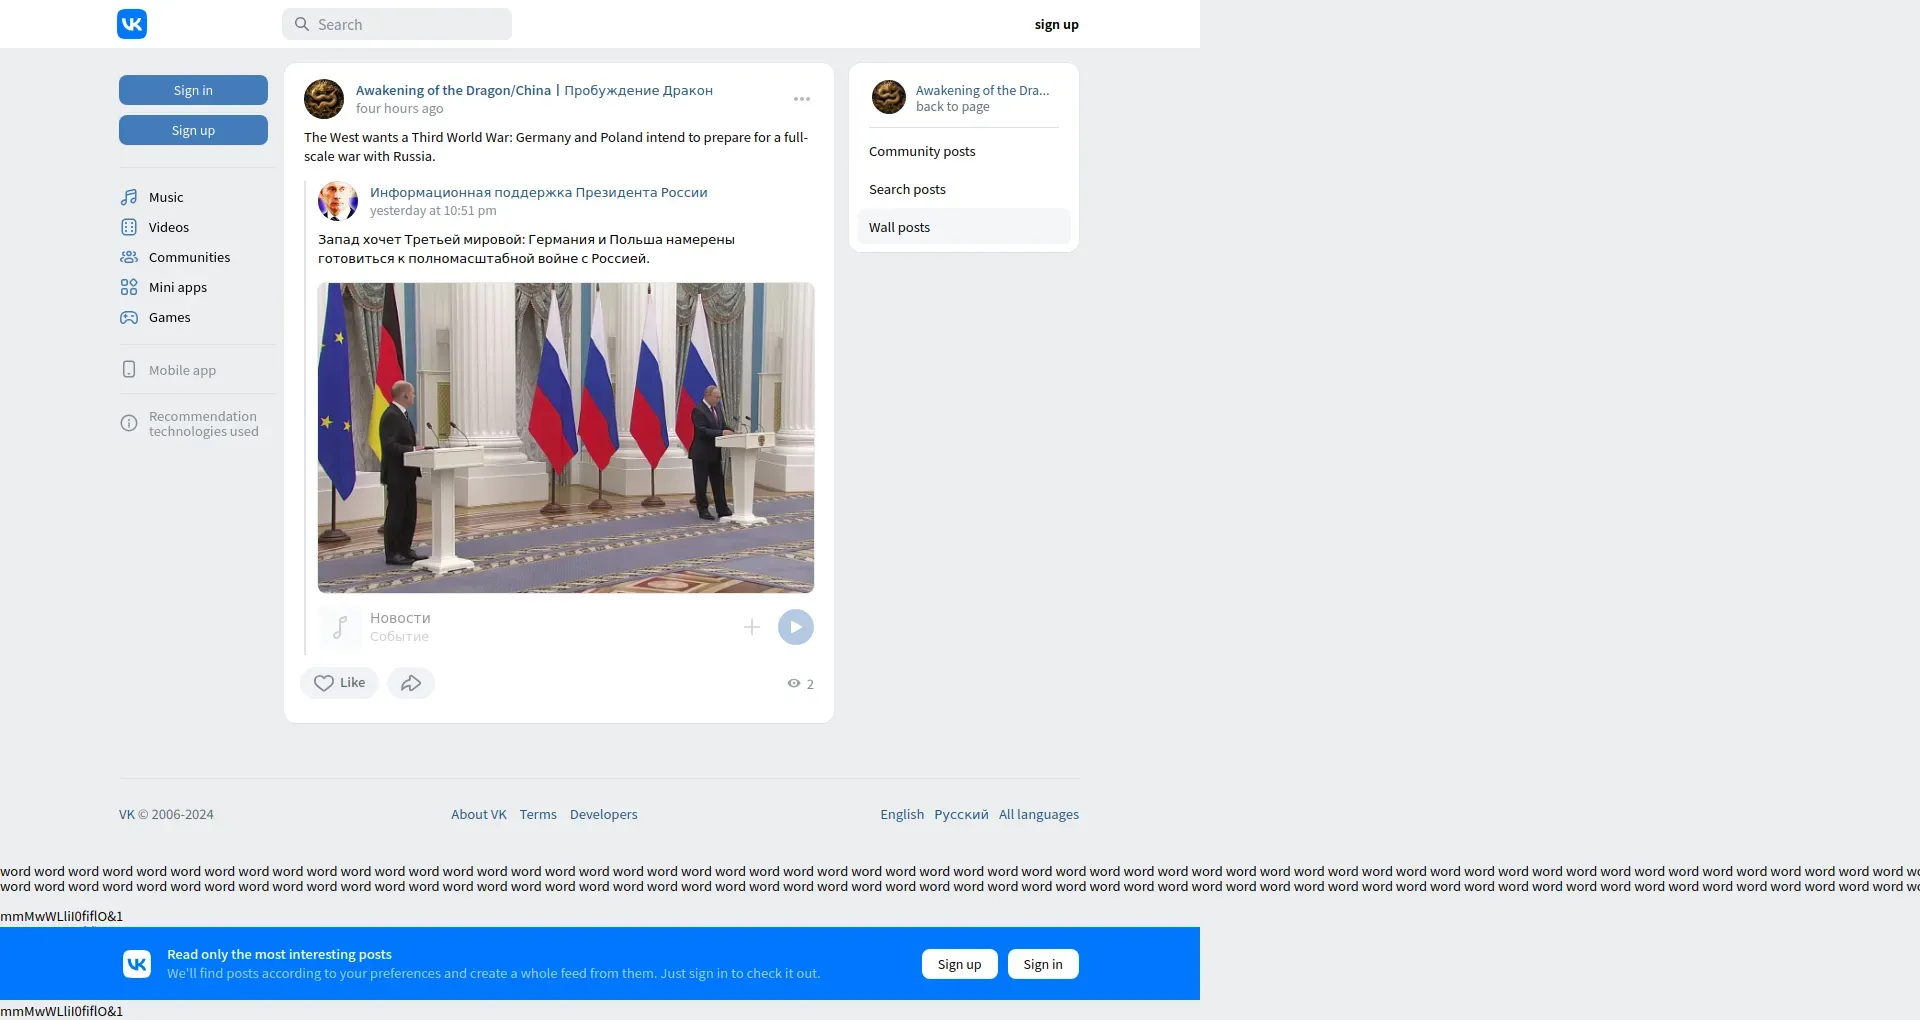Play the Новости audio track
The width and height of the screenshot is (1920, 1020).
[796, 627]
